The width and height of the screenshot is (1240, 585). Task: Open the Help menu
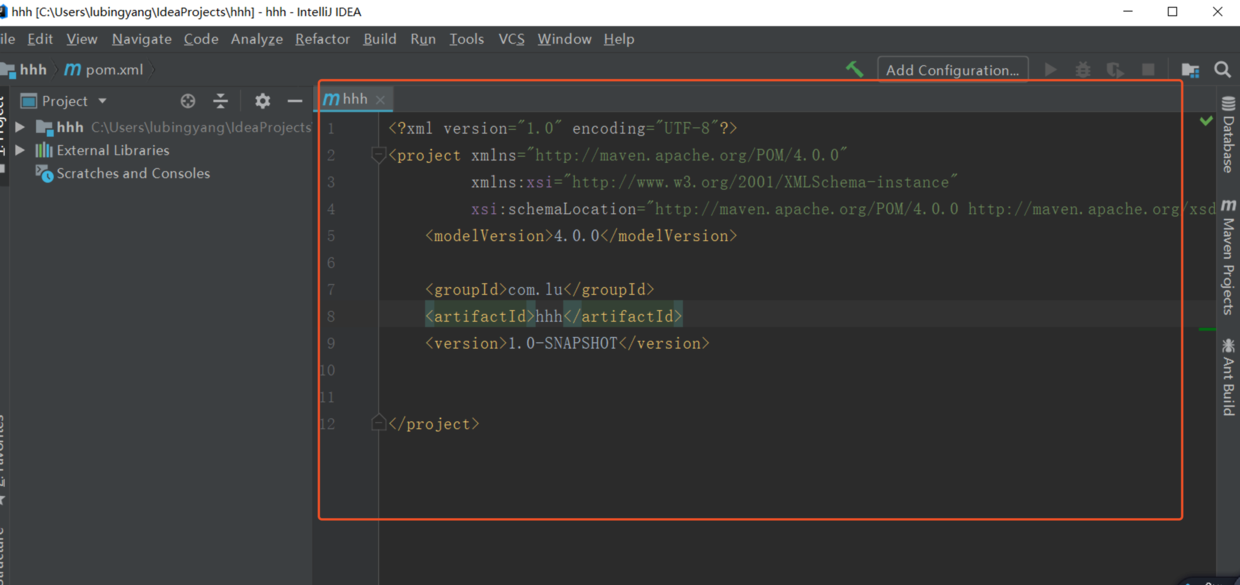click(619, 39)
